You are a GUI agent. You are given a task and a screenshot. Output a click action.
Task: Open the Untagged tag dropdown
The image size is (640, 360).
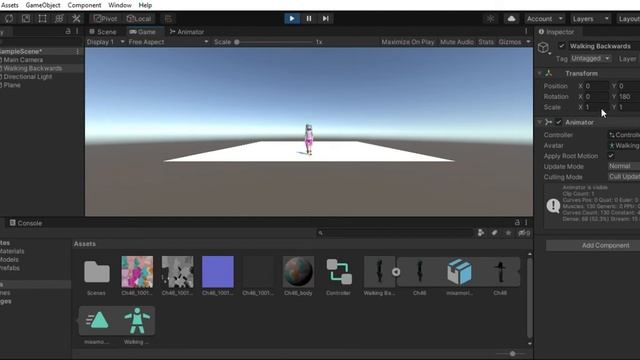click(590, 59)
